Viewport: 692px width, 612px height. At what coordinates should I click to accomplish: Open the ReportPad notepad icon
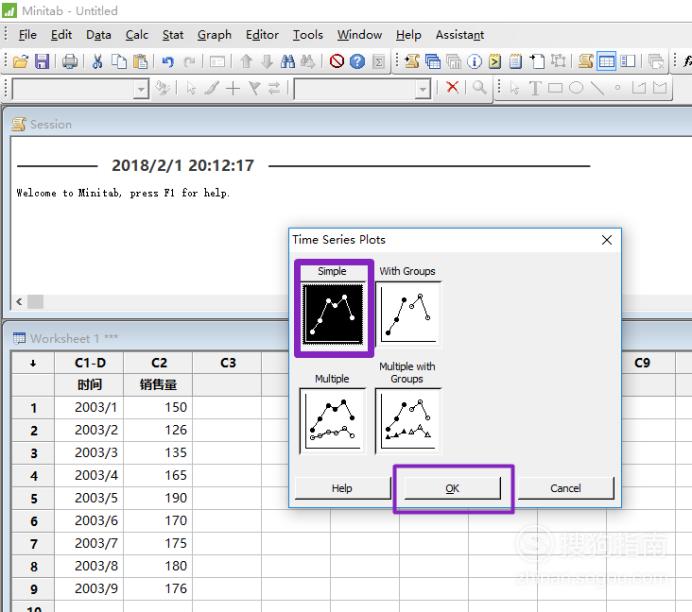click(x=515, y=61)
